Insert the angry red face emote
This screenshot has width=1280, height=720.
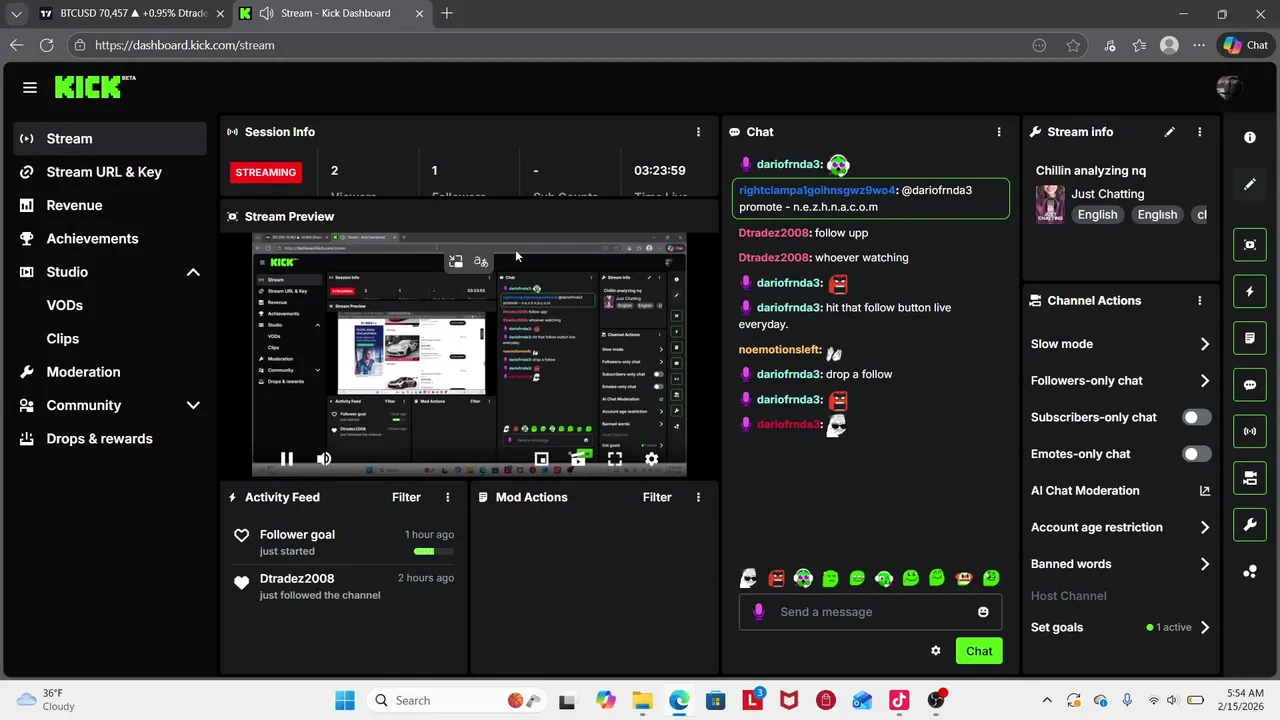pyautogui.click(x=776, y=578)
